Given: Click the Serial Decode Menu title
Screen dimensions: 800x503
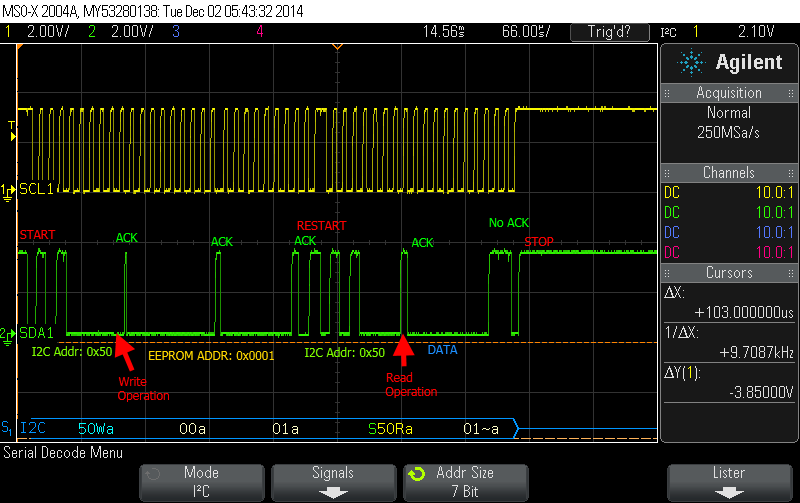Looking at the screenshot, I should point(63,453).
